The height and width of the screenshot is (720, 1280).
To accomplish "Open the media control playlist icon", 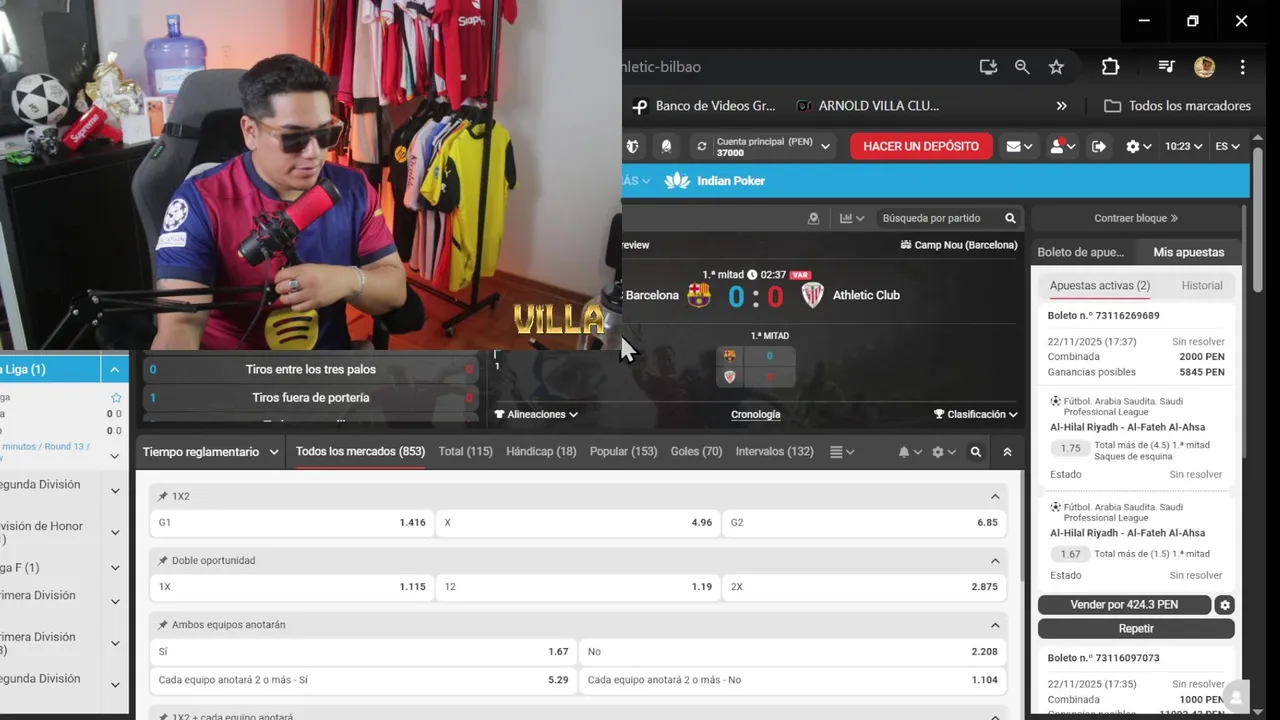I will 1166,67.
